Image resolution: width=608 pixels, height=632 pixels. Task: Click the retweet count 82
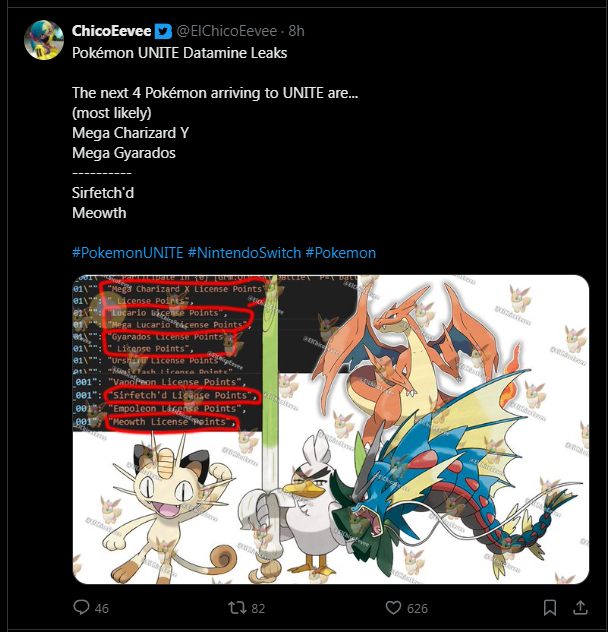tap(258, 608)
